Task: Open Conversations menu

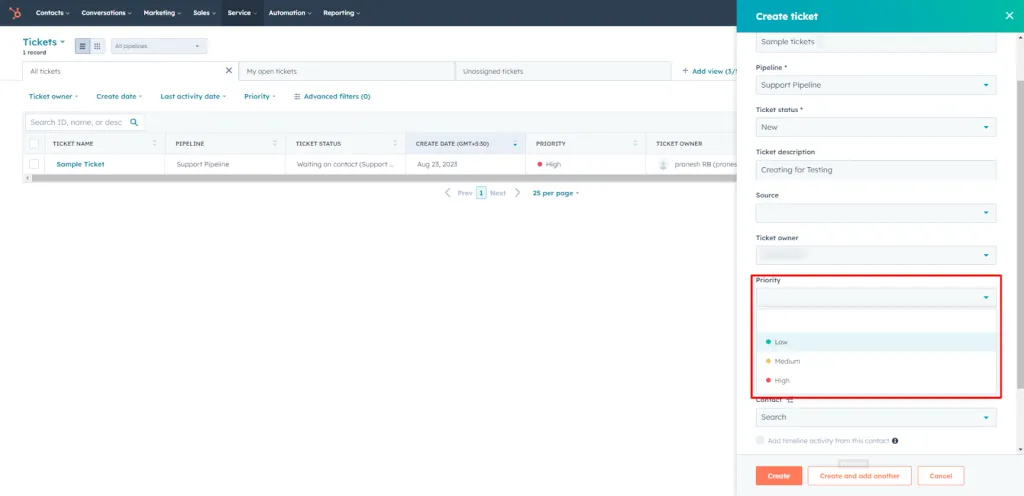Action: 106,13
